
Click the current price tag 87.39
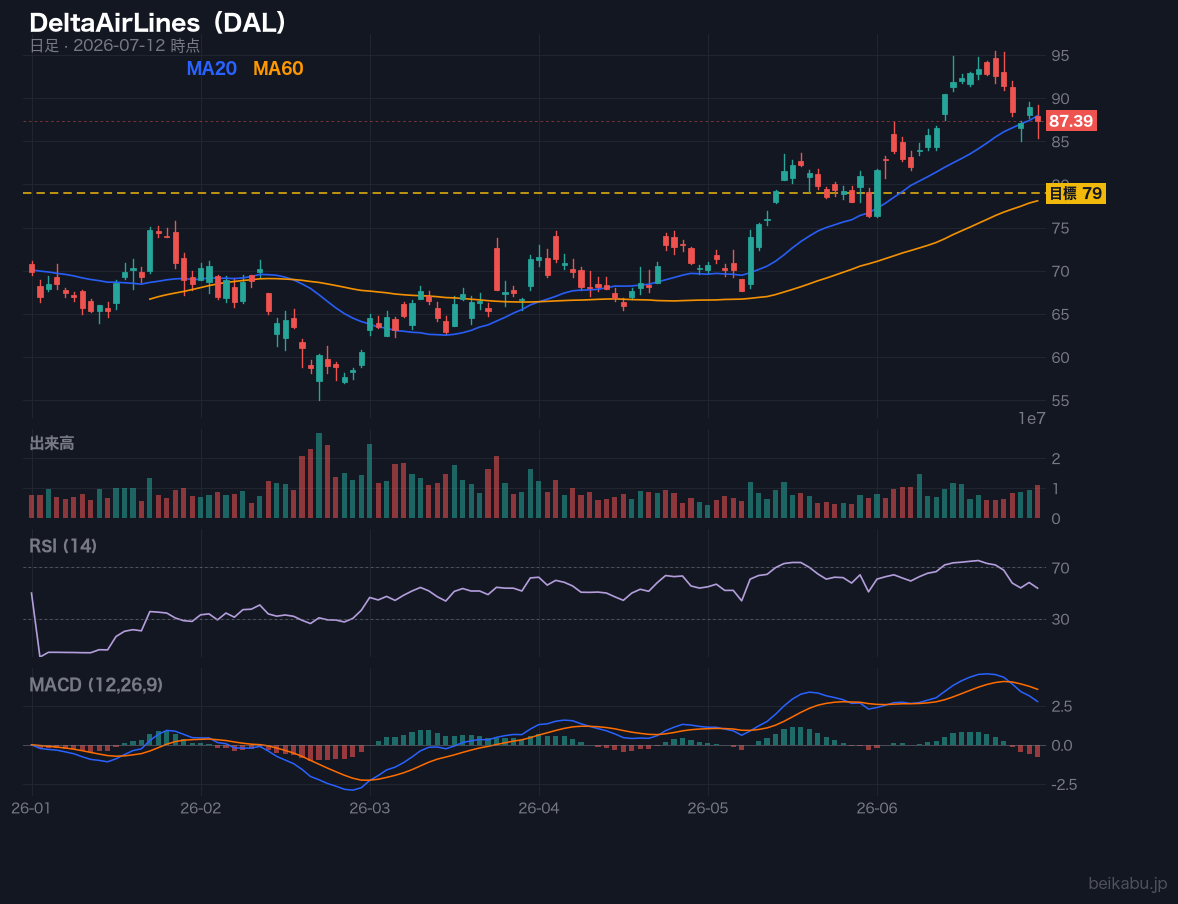1071,121
